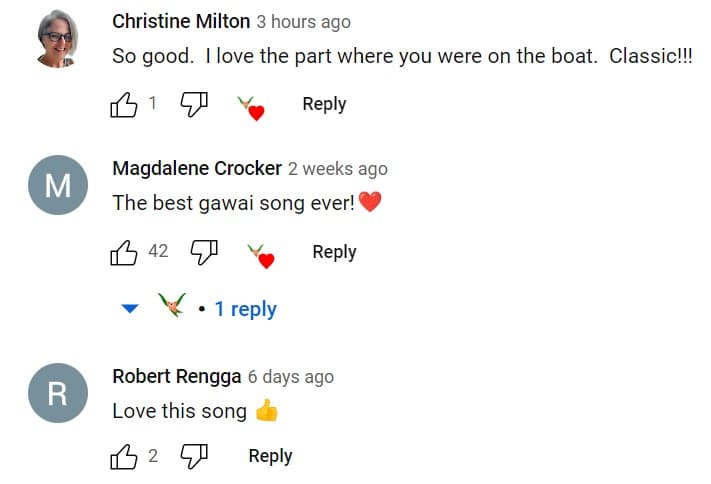Screen dimensions: 711x484
Task: Click the bird avatar beside 1 reply
Action: click(172, 304)
